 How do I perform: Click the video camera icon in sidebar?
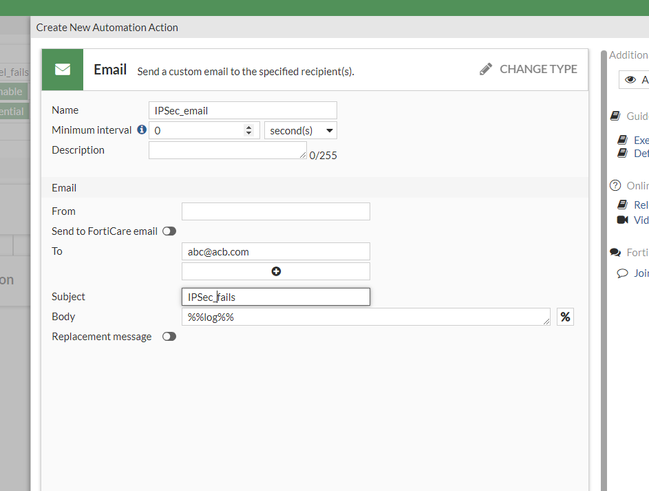(x=622, y=220)
